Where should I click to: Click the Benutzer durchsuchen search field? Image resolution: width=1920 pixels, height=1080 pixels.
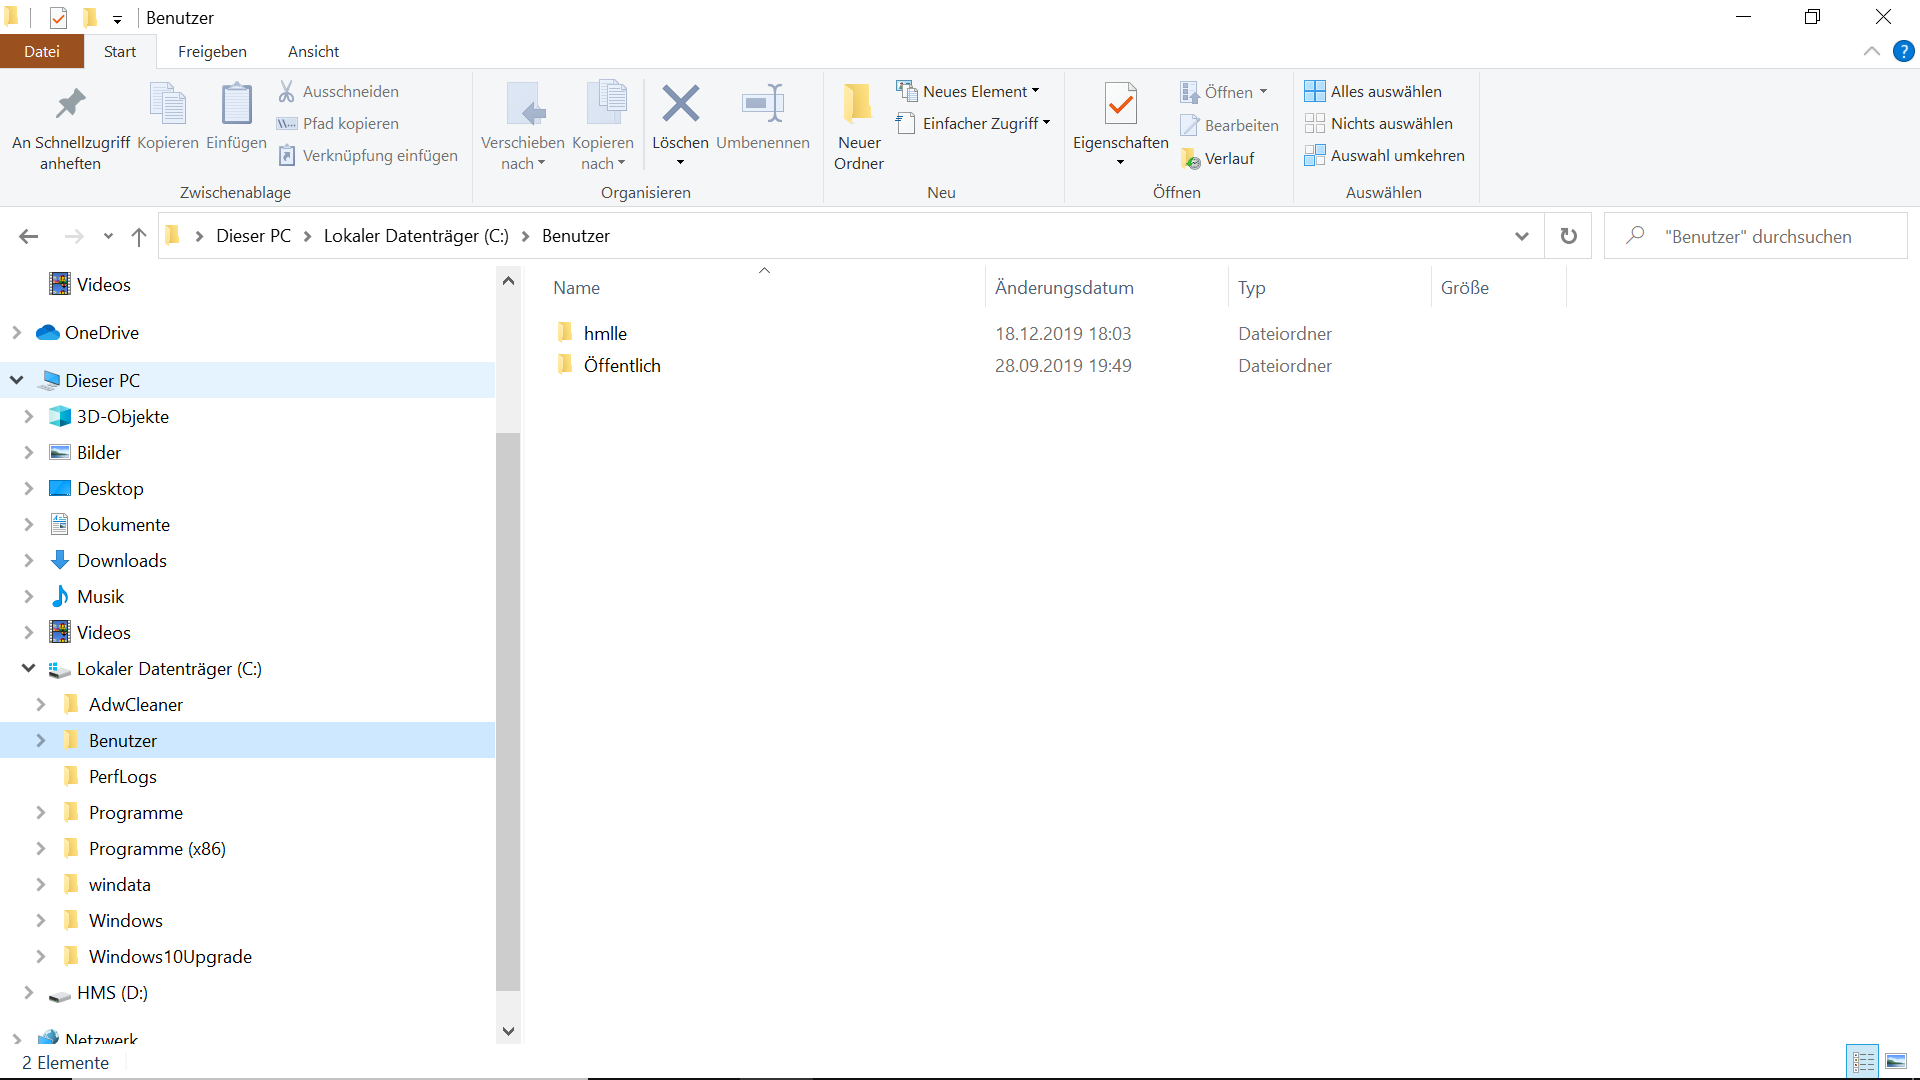[x=1758, y=236]
